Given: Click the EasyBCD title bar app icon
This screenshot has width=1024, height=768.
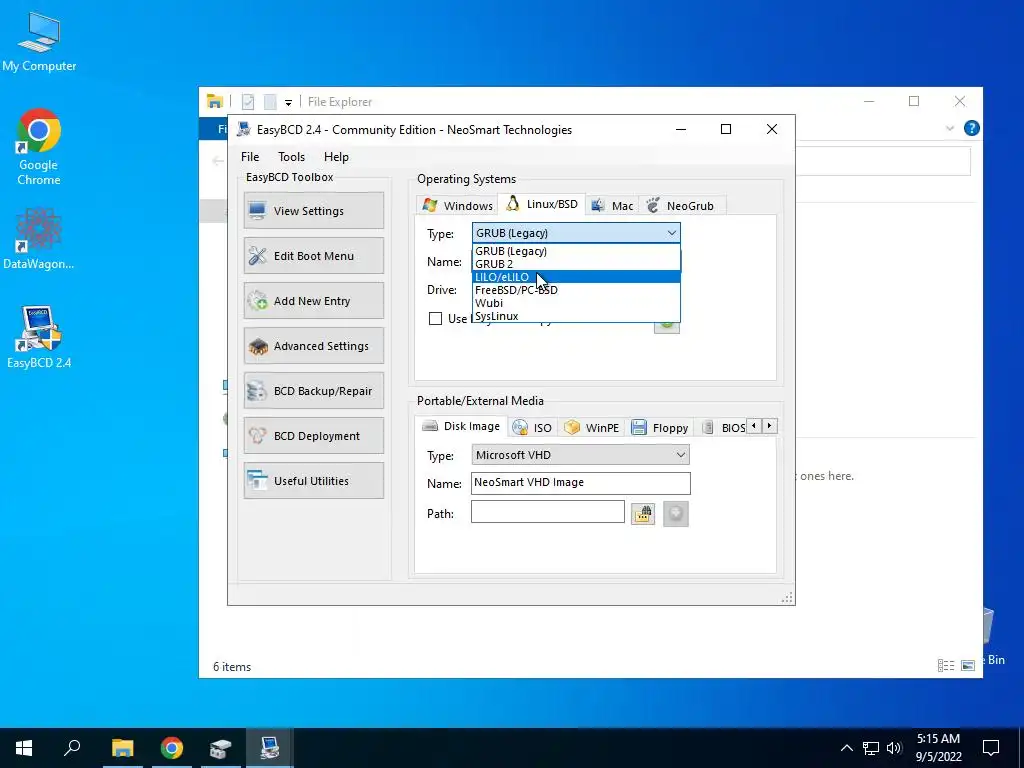Looking at the screenshot, I should click(244, 129).
